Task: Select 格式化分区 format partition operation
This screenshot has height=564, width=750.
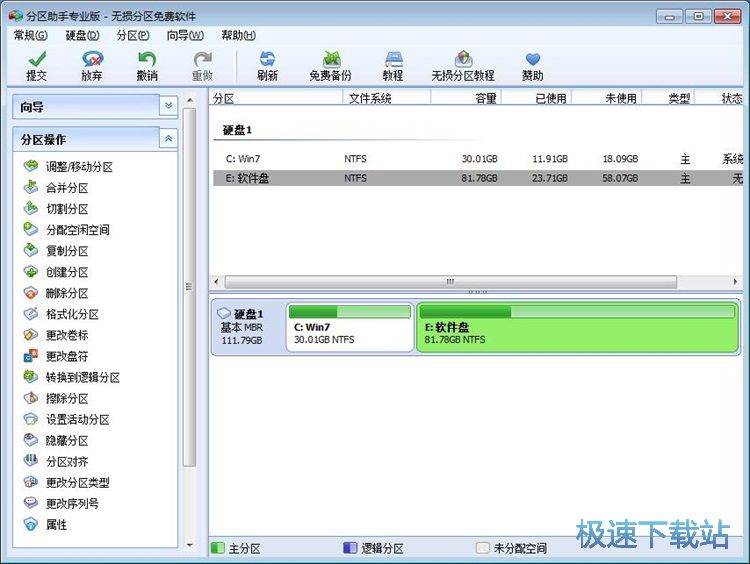Action: pyautogui.click(x=61, y=314)
